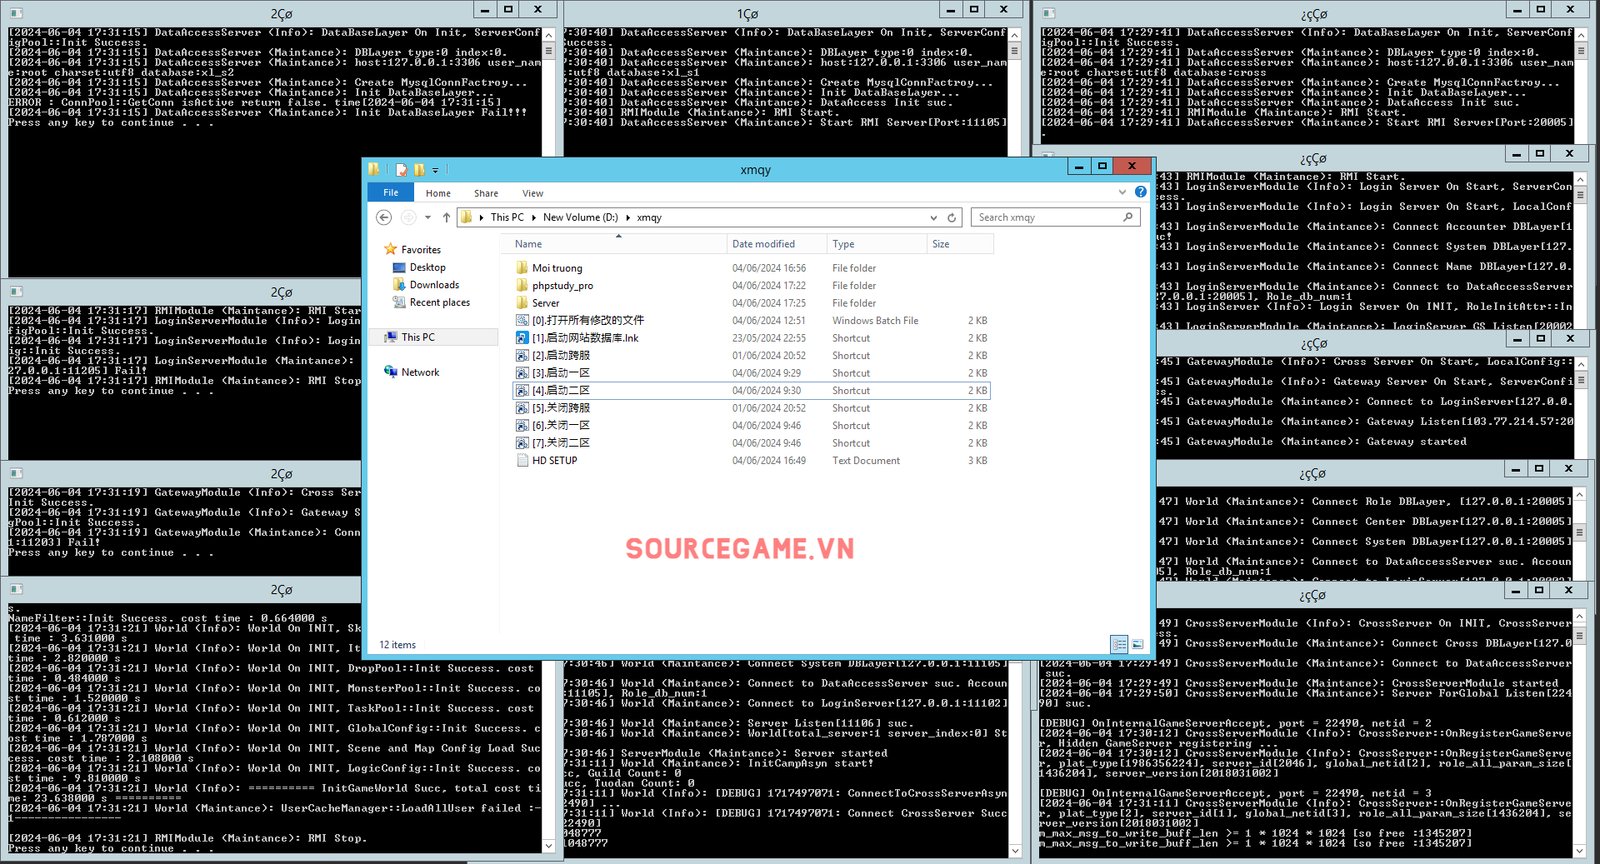Click the Up one level arrow

pos(447,217)
